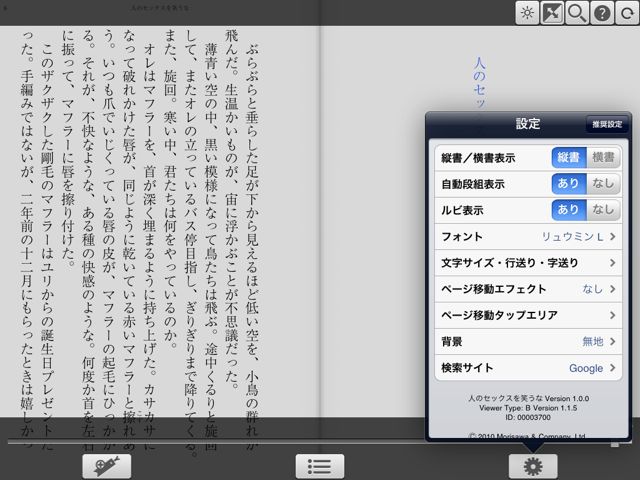Open the 検索サイト search site row
Viewport: 640px width, 480px height.
528,368
